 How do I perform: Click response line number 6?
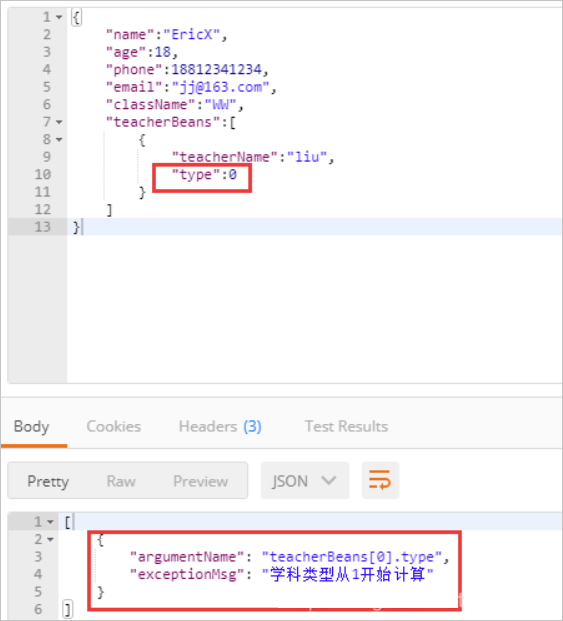pos(38,610)
